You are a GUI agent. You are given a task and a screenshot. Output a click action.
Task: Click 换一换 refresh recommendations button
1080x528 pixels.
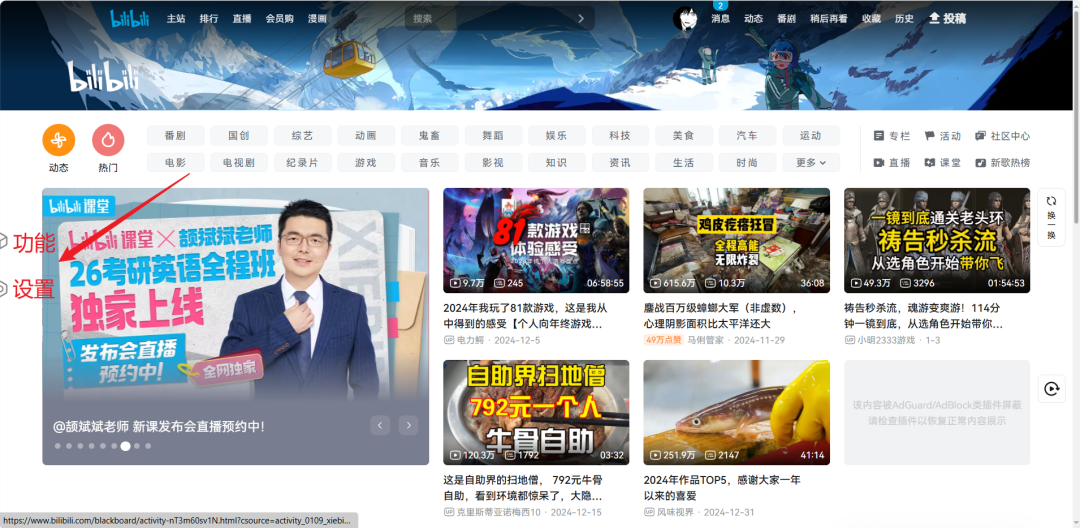click(1051, 217)
